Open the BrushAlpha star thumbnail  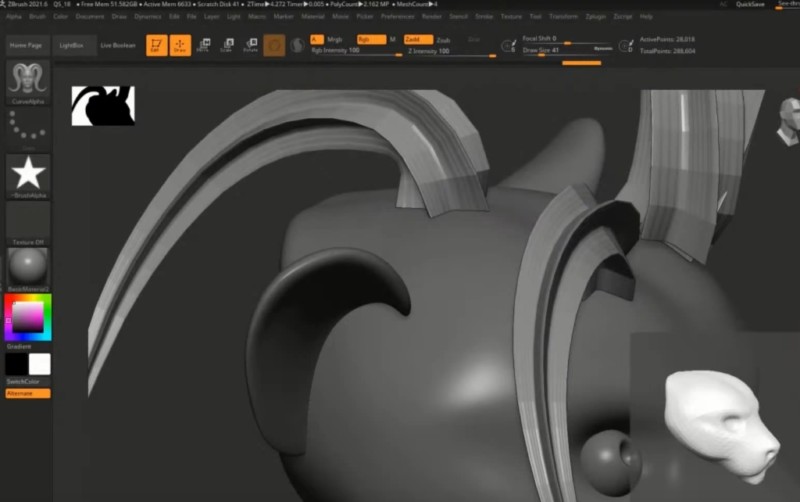[28, 173]
